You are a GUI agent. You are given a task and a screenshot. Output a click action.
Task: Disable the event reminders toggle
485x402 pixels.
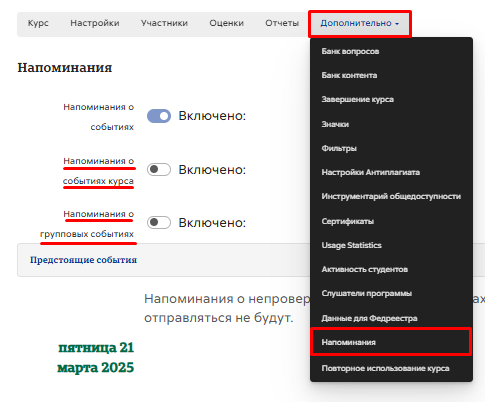pos(159,116)
